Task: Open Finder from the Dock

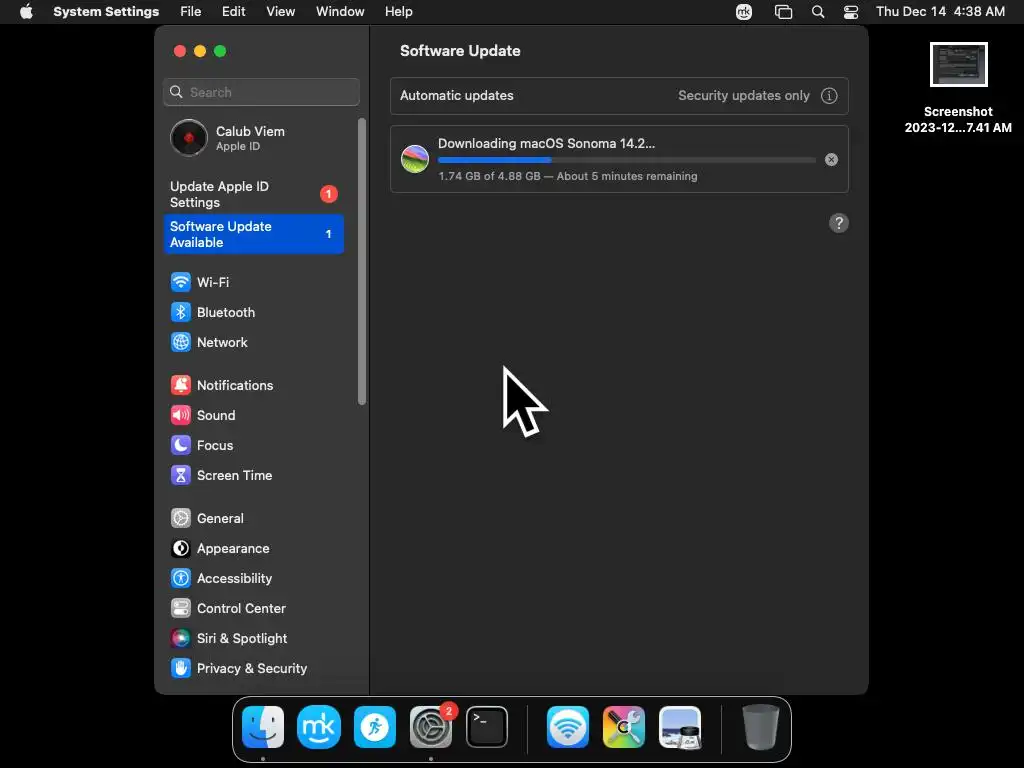Action: (263, 727)
